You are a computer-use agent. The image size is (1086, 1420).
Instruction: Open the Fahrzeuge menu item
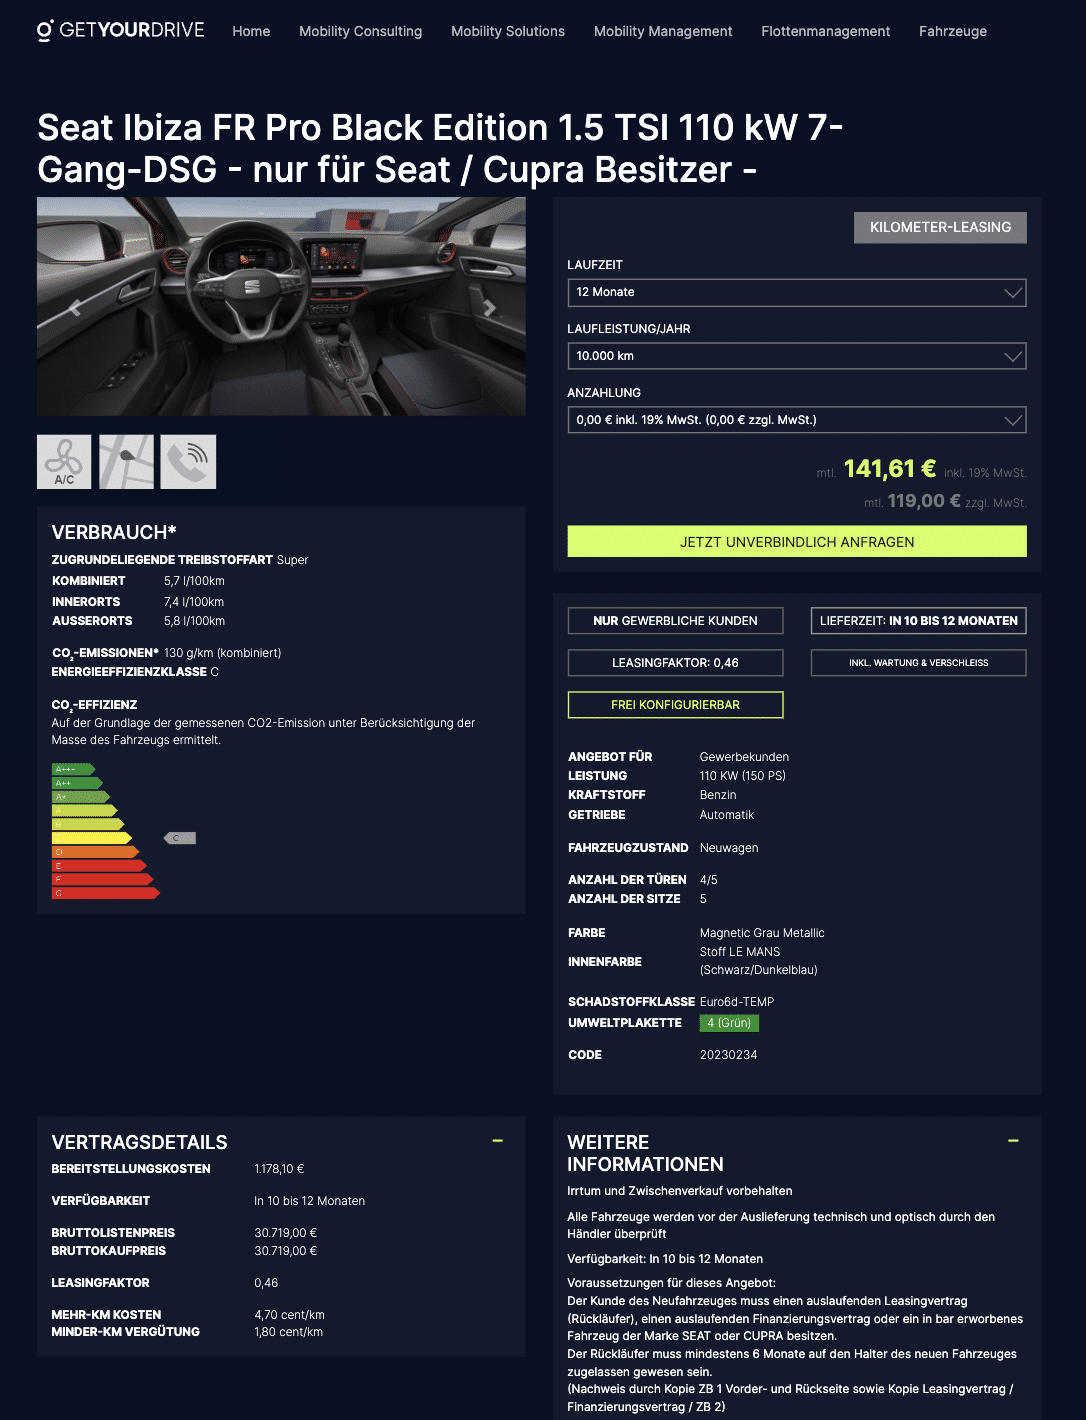(953, 31)
